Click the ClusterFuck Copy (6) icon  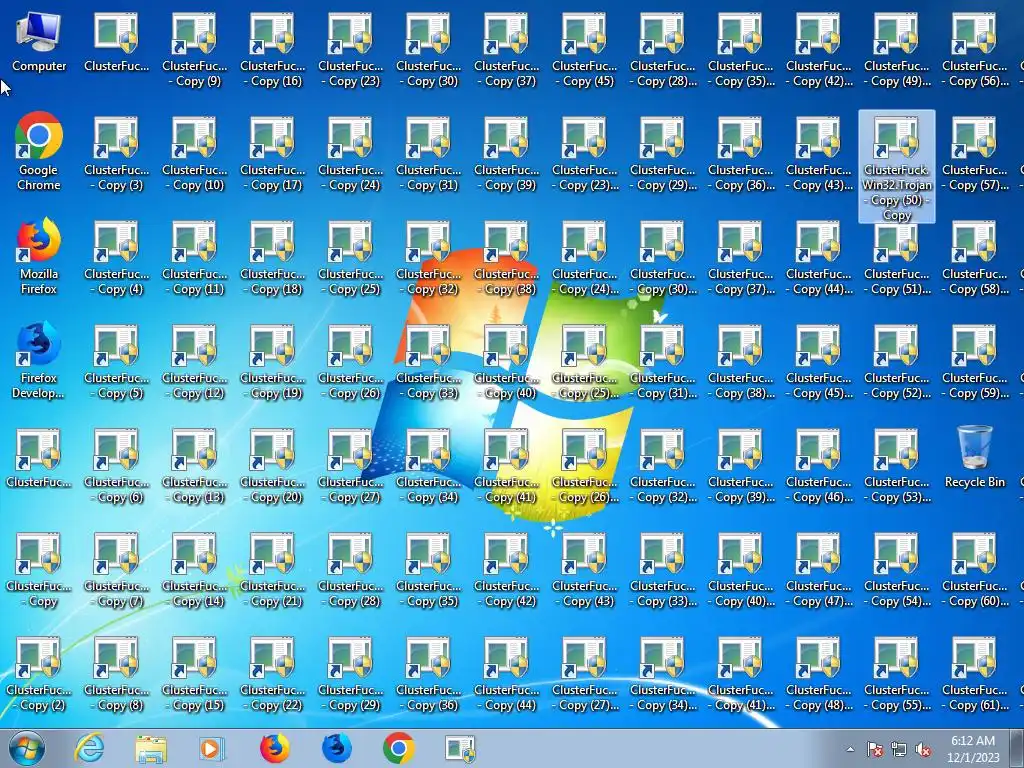click(116, 464)
